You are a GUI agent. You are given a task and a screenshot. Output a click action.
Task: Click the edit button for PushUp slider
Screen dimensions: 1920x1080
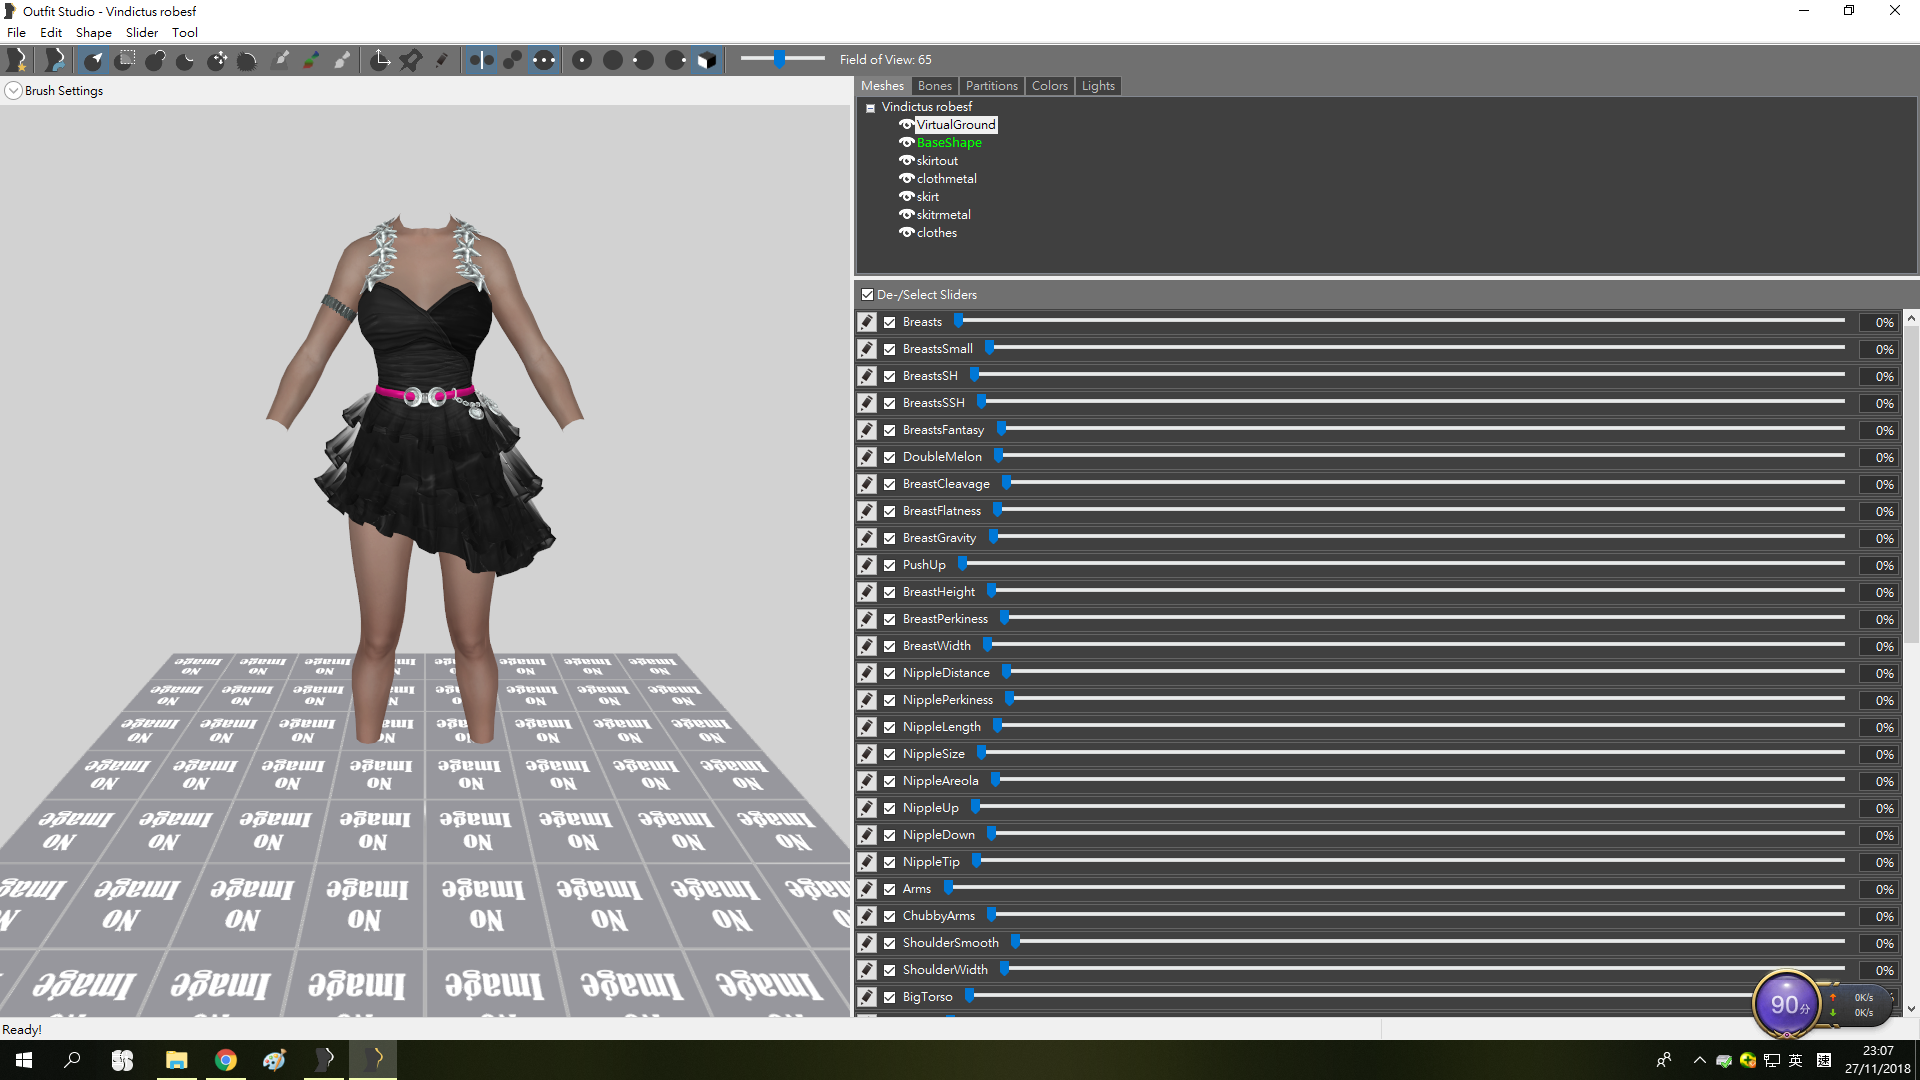pyautogui.click(x=867, y=565)
